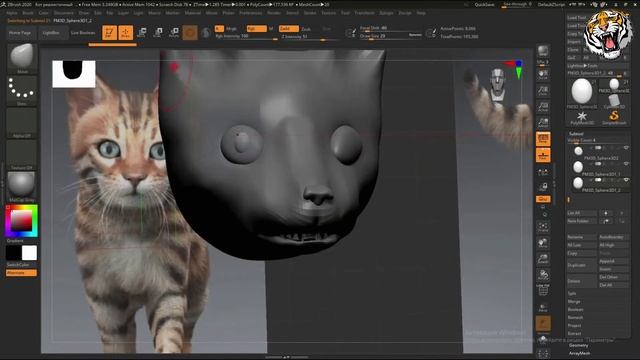Open the LightBox button
The image size is (640, 360).
(x=52, y=33)
